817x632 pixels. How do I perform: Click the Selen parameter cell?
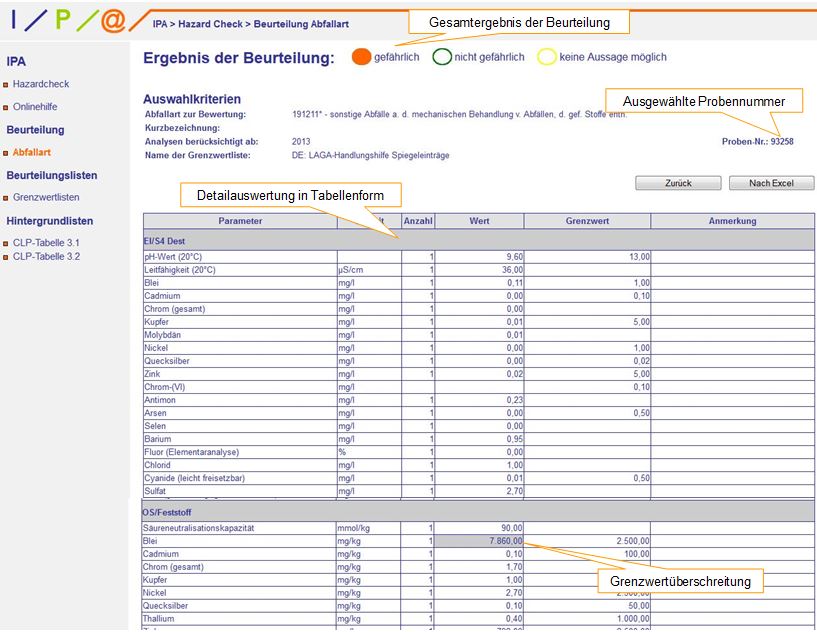[240, 426]
